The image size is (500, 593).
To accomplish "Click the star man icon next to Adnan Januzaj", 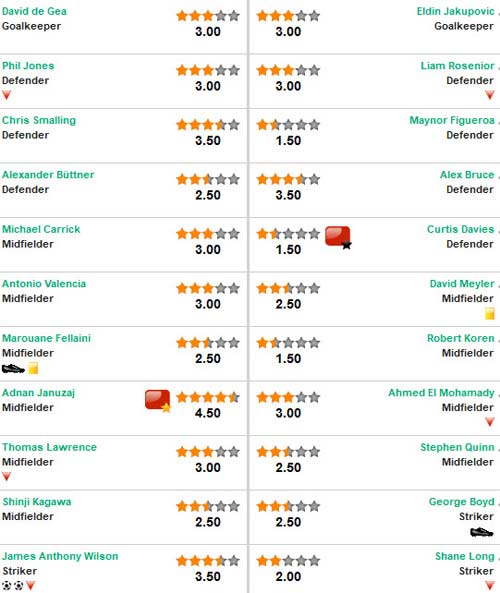I will [x=158, y=401].
